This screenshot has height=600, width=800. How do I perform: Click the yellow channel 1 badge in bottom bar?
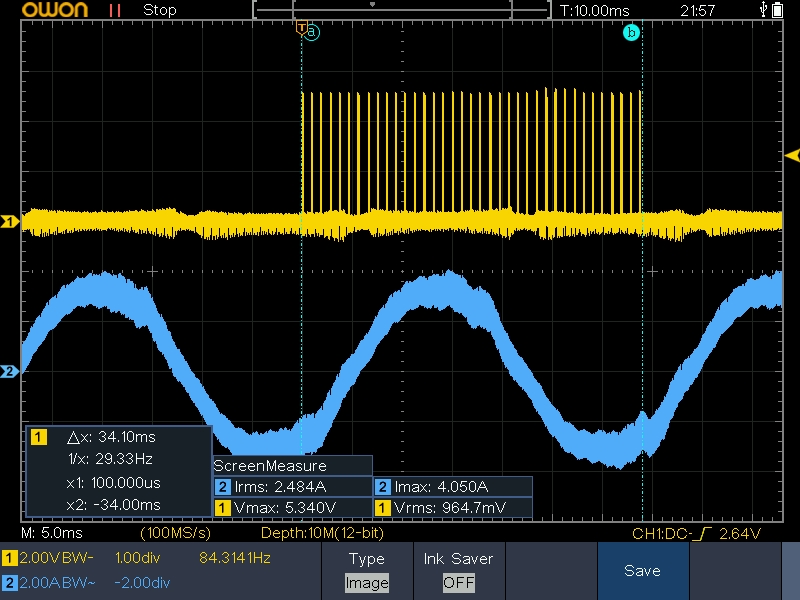pyautogui.click(x=9, y=558)
